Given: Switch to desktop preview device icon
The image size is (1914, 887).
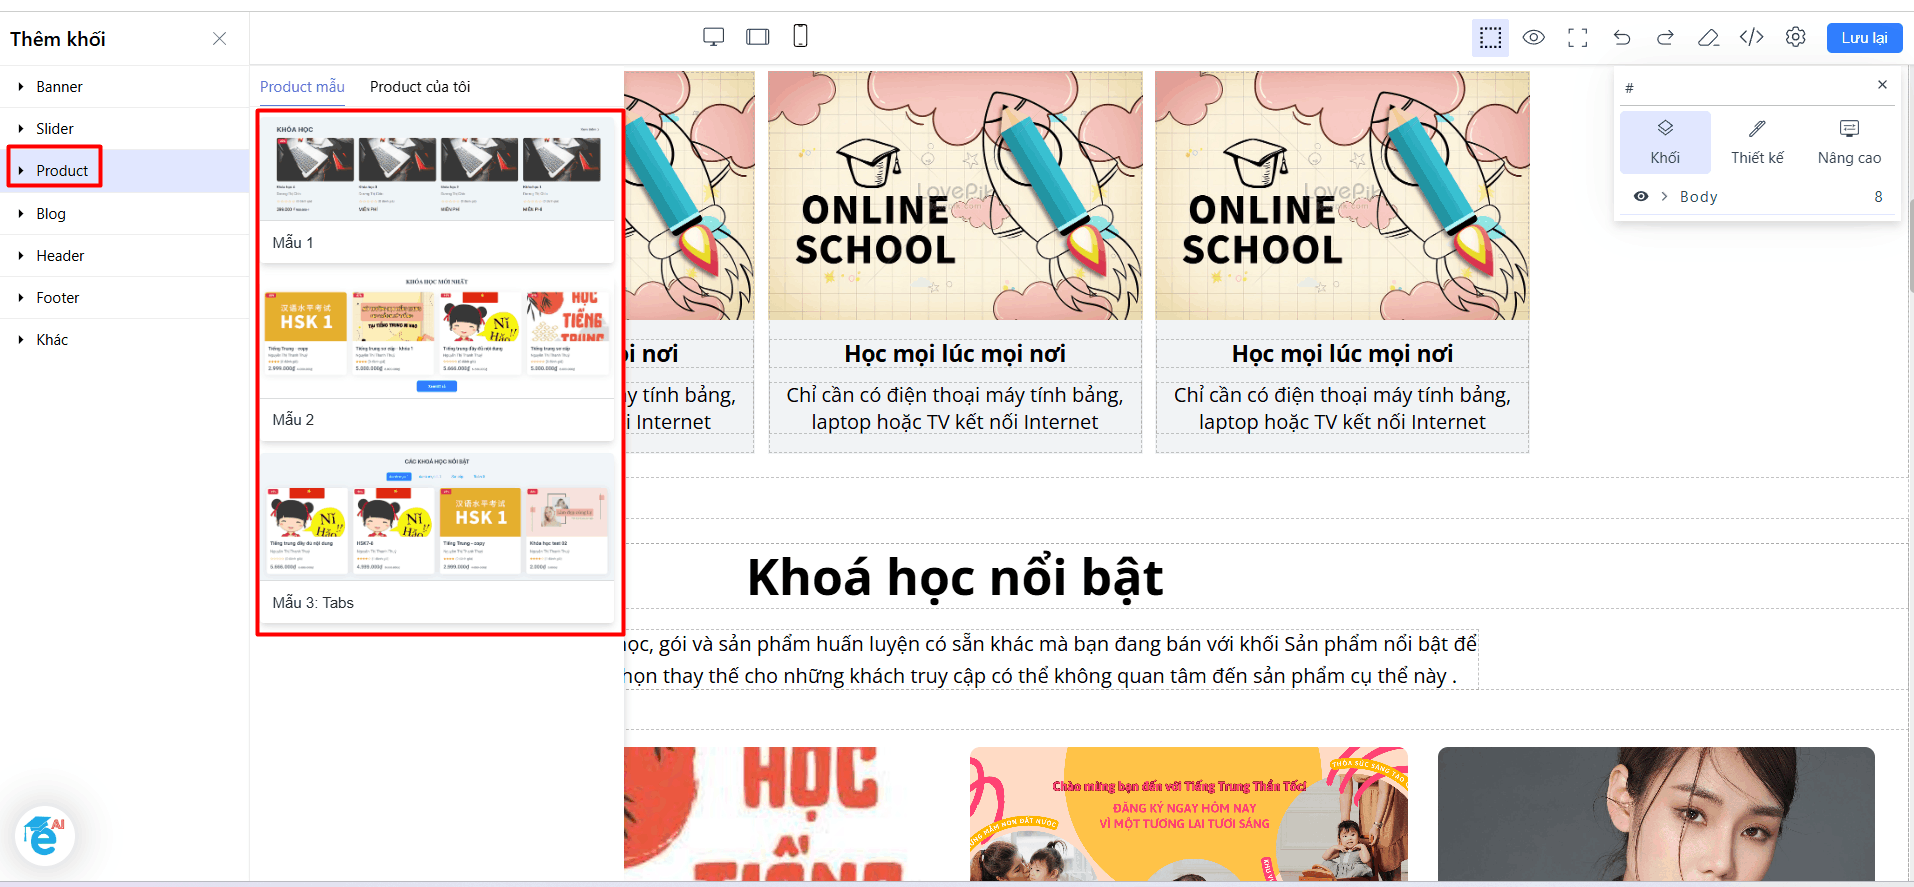Looking at the screenshot, I should [x=713, y=37].
